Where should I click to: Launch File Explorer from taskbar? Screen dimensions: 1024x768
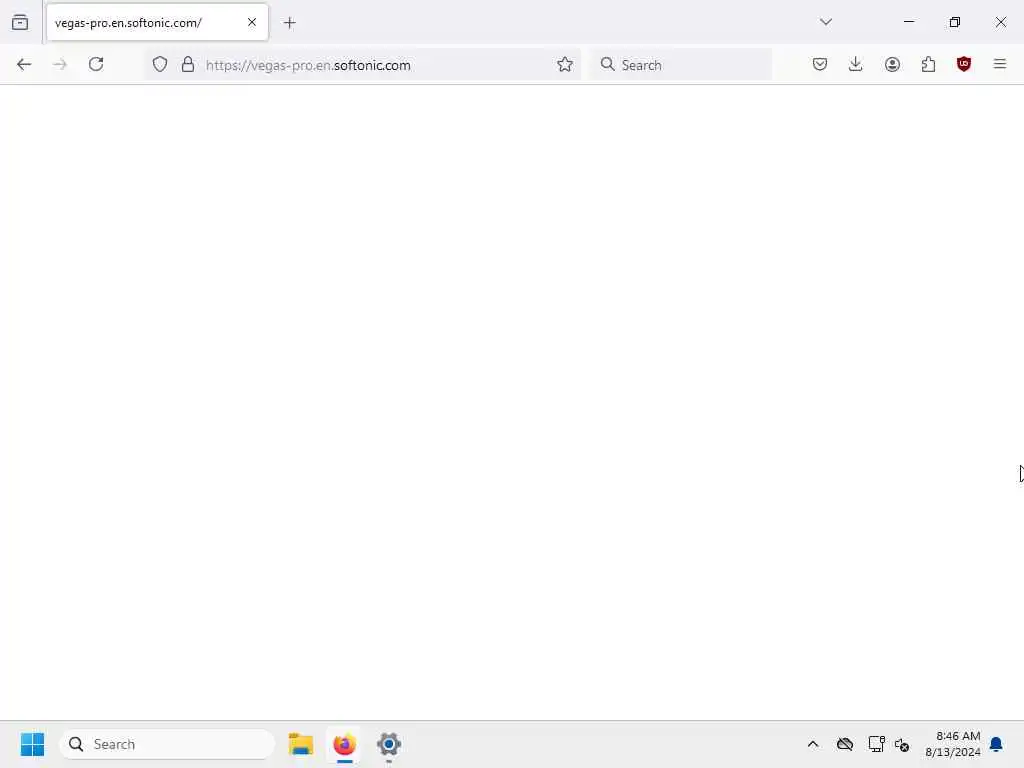[x=301, y=744]
